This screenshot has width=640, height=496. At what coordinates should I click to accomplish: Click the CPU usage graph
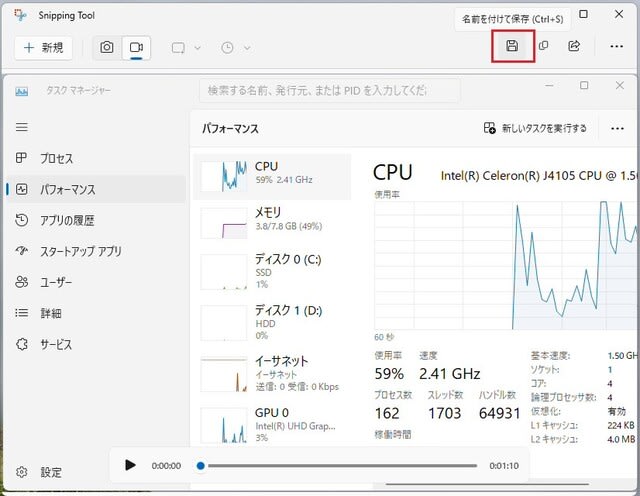506,265
